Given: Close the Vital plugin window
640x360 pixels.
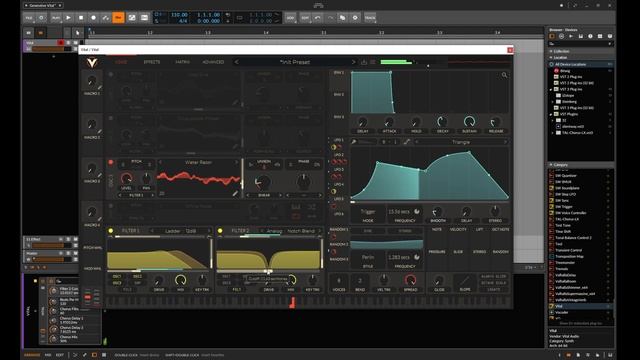Looking at the screenshot, I should coord(510,50).
